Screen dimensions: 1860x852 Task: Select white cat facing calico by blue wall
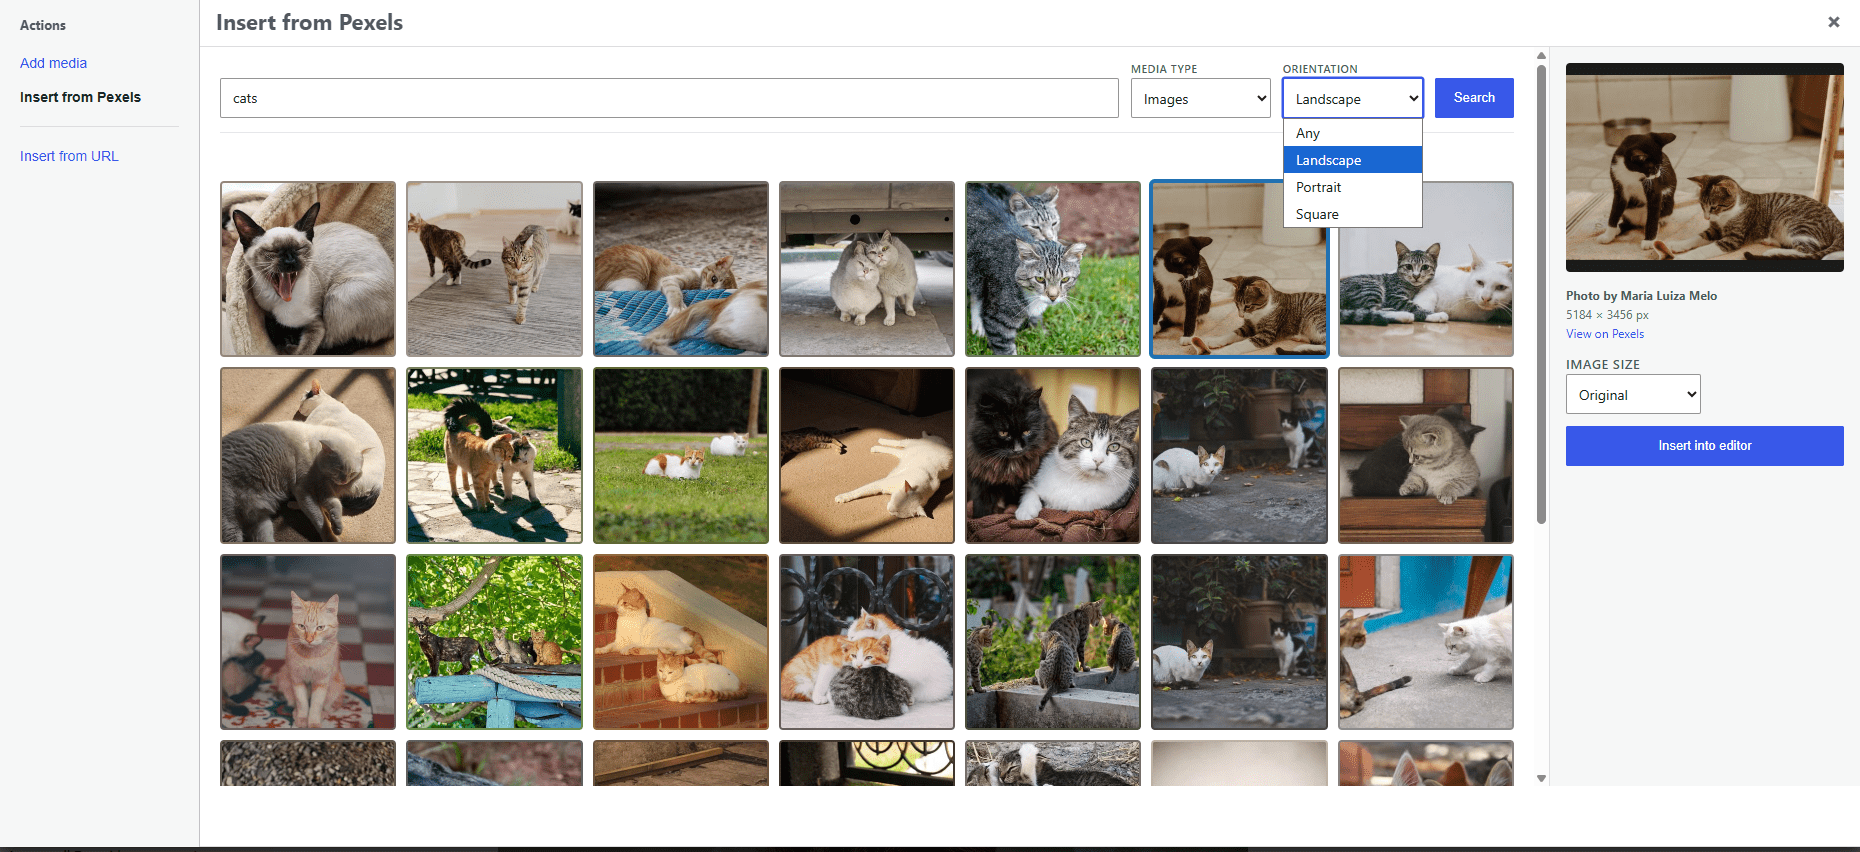point(1426,642)
